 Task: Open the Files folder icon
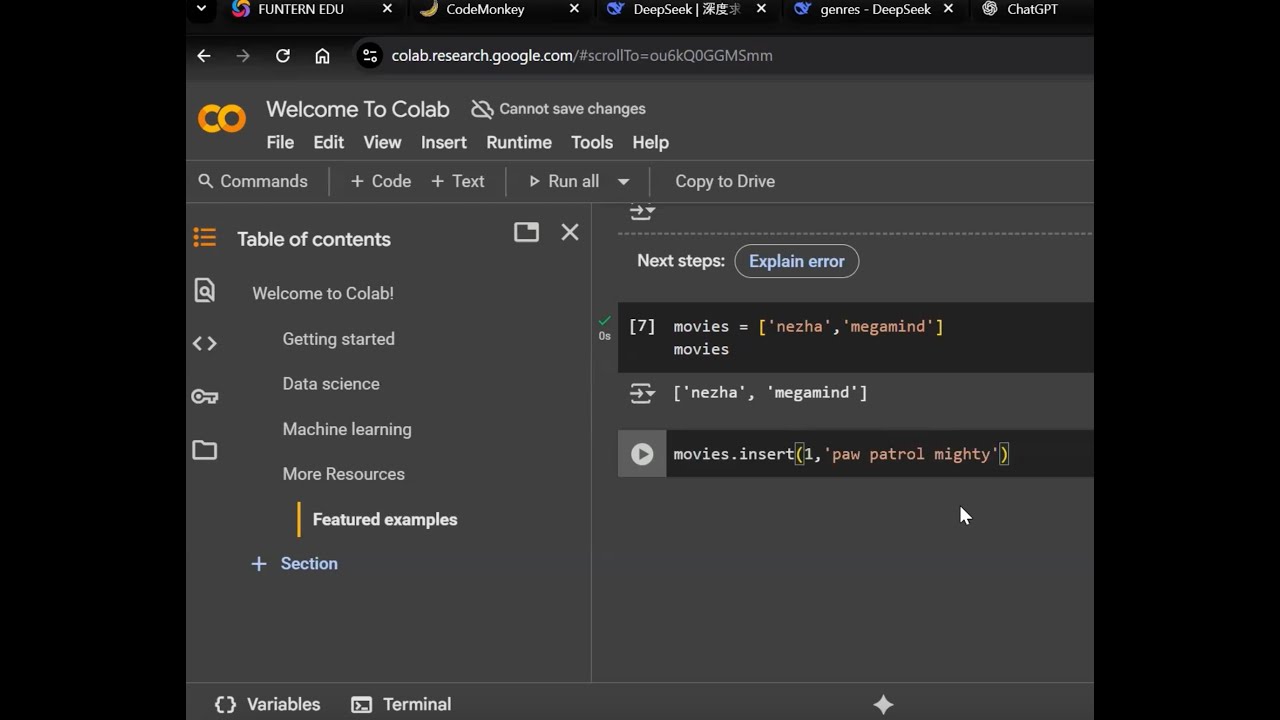pyautogui.click(x=205, y=450)
